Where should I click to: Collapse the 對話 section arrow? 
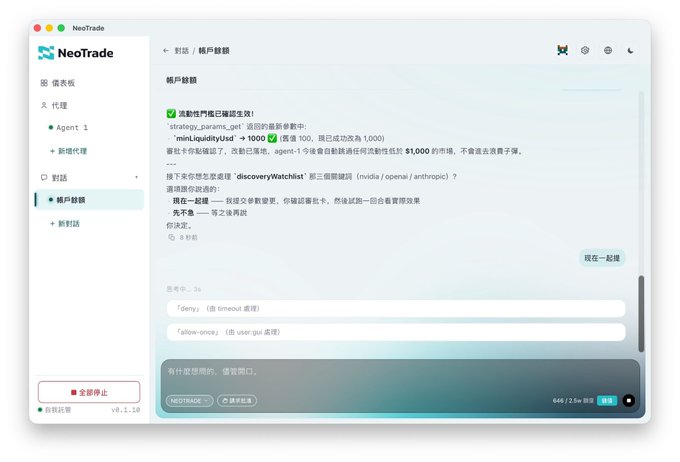point(137,177)
